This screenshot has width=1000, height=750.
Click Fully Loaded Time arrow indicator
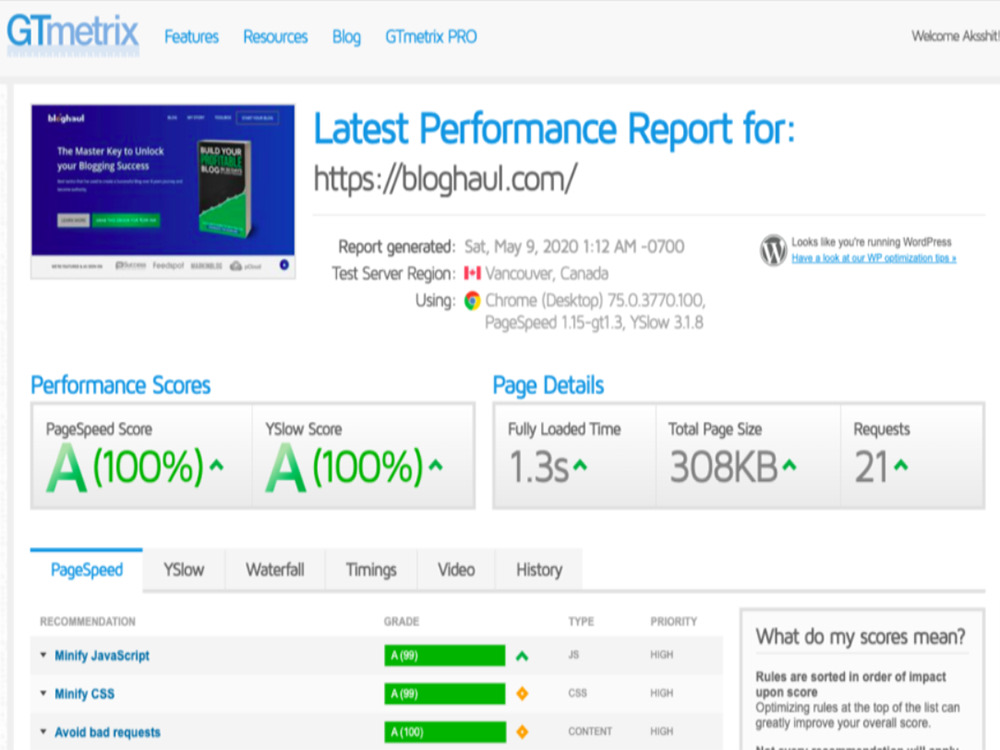(x=580, y=465)
